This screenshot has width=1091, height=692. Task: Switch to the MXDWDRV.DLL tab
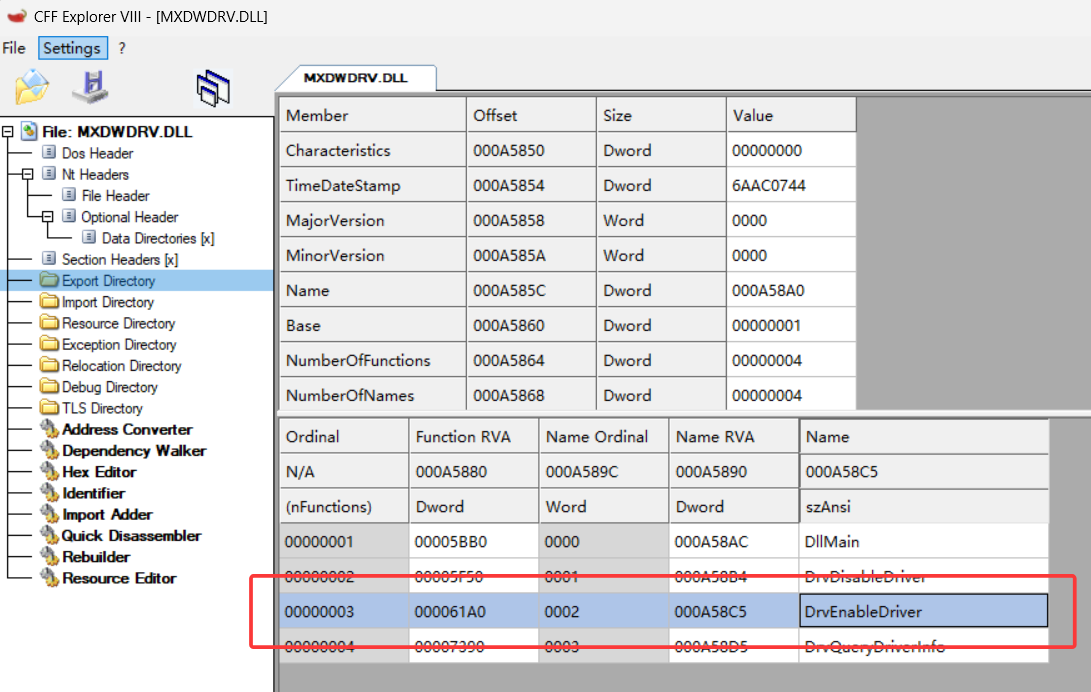[356, 78]
